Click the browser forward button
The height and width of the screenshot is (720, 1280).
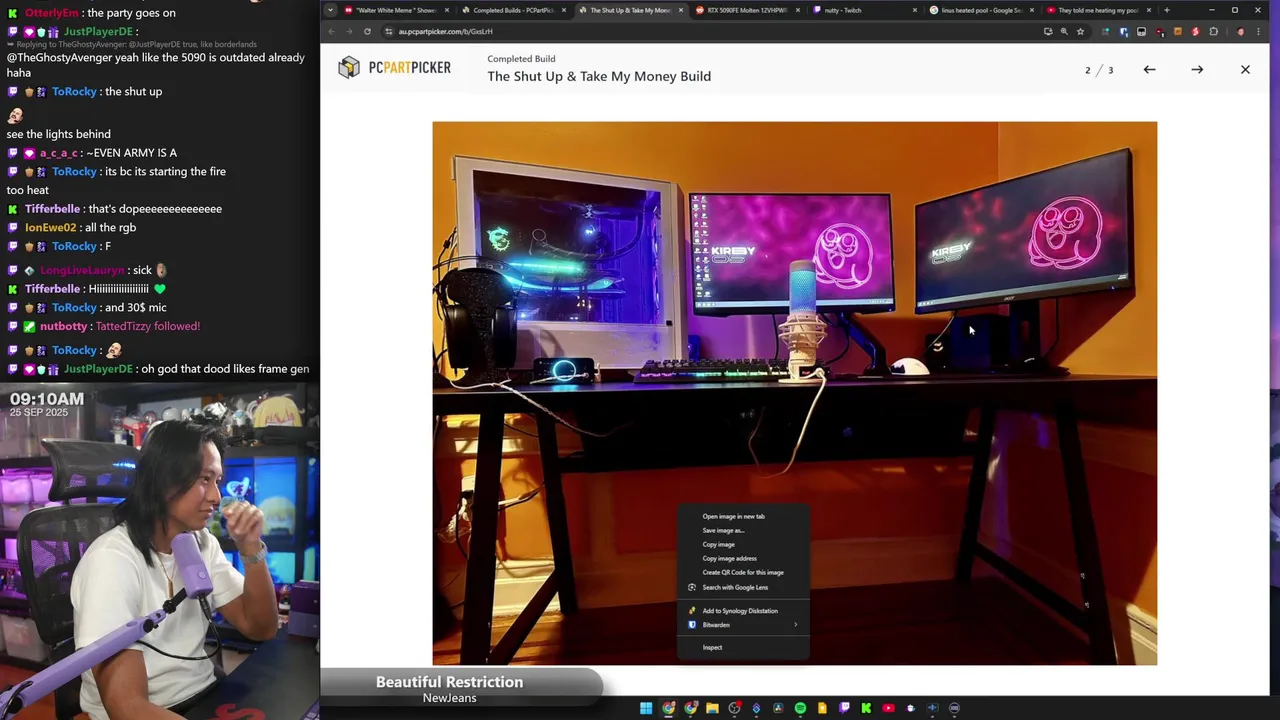[349, 31]
